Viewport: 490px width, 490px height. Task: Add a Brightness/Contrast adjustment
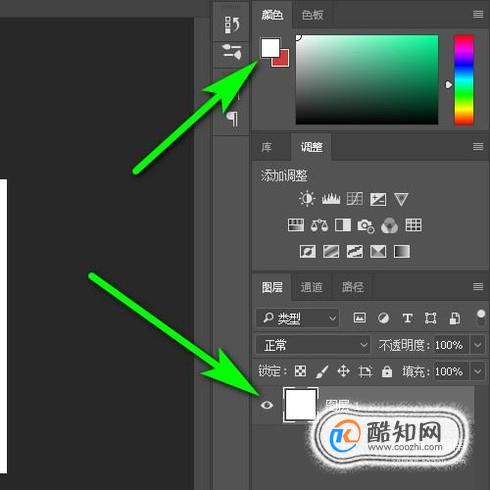(306, 199)
